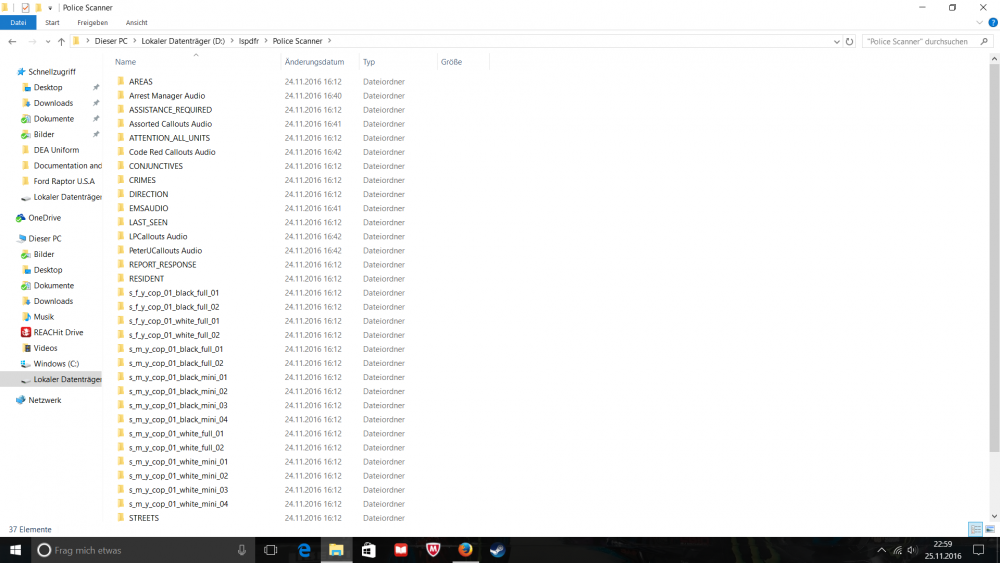The image size is (1000, 563).
Task: Open Ford Raptor U.S.A sidebar folder
Action: (64, 181)
